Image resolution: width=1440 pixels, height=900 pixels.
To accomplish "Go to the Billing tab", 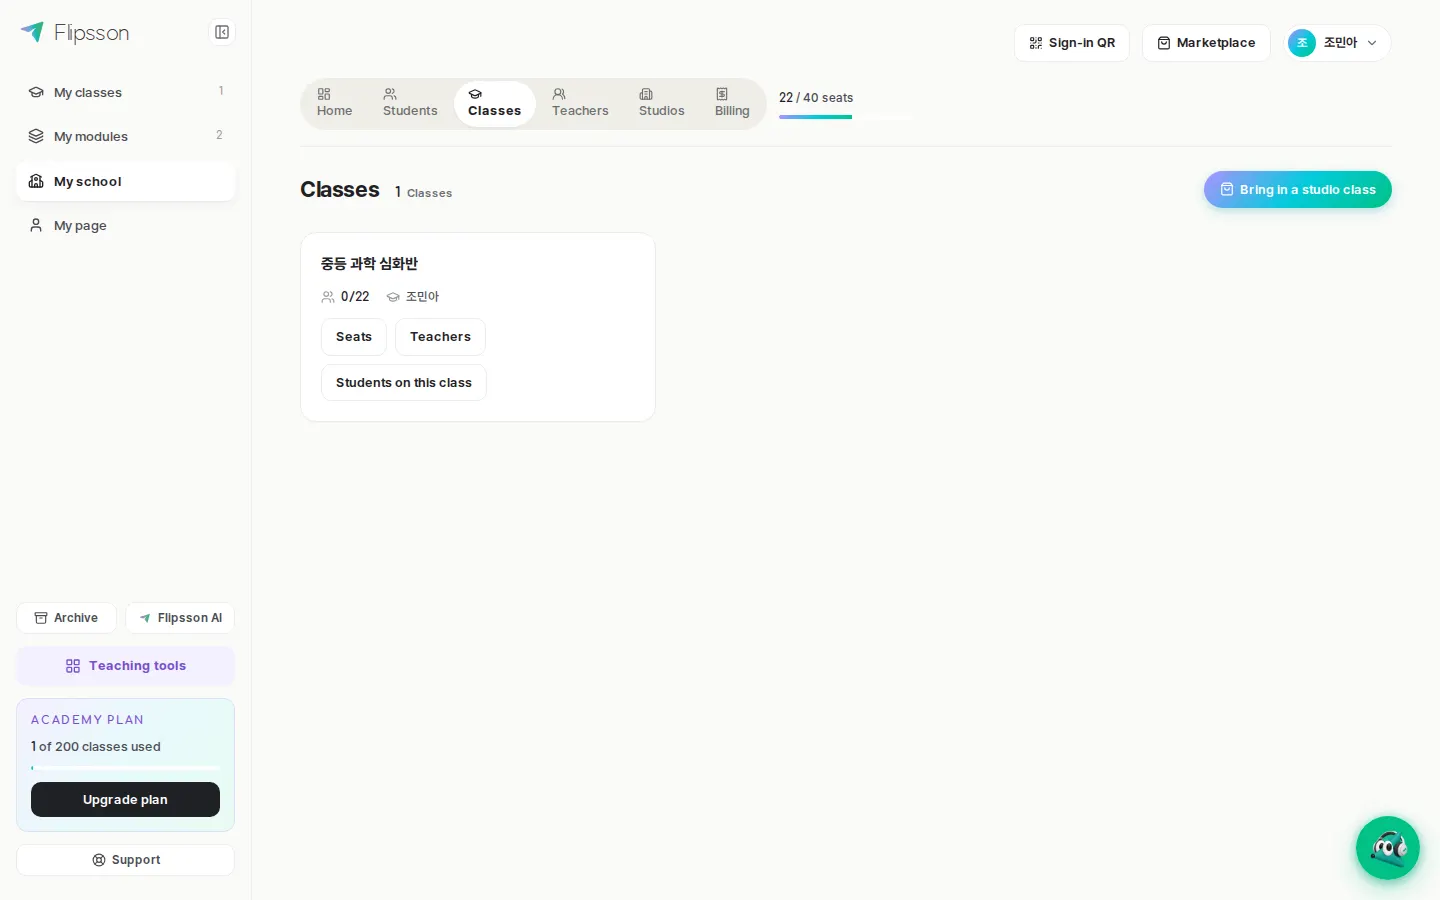I will (x=732, y=103).
